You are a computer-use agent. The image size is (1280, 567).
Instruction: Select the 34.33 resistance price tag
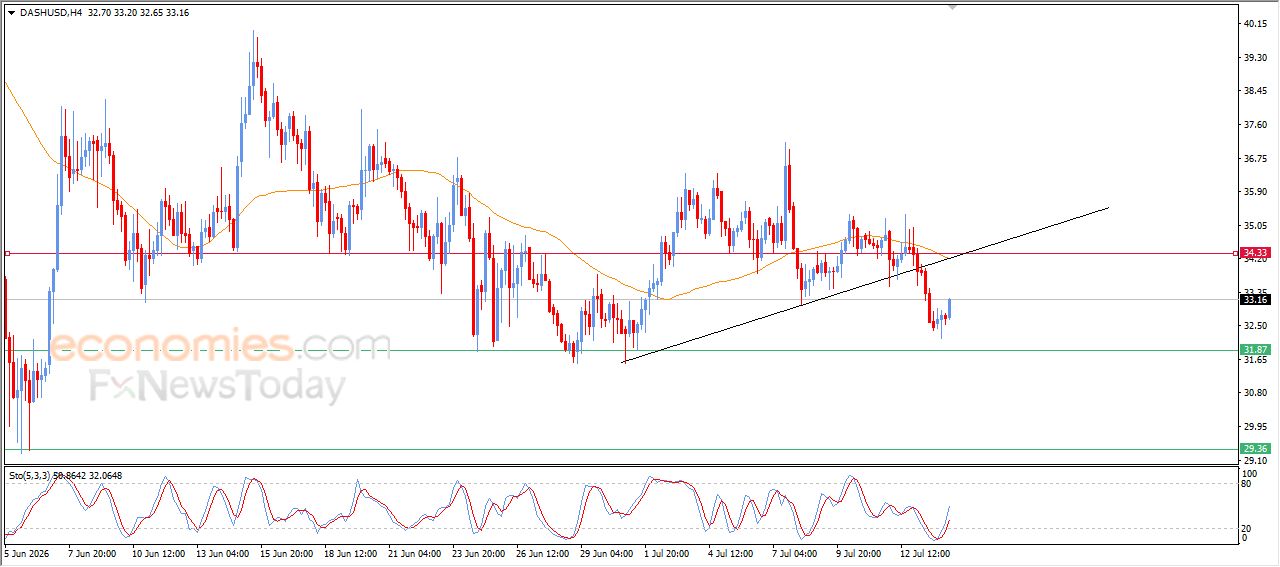tap(1255, 254)
